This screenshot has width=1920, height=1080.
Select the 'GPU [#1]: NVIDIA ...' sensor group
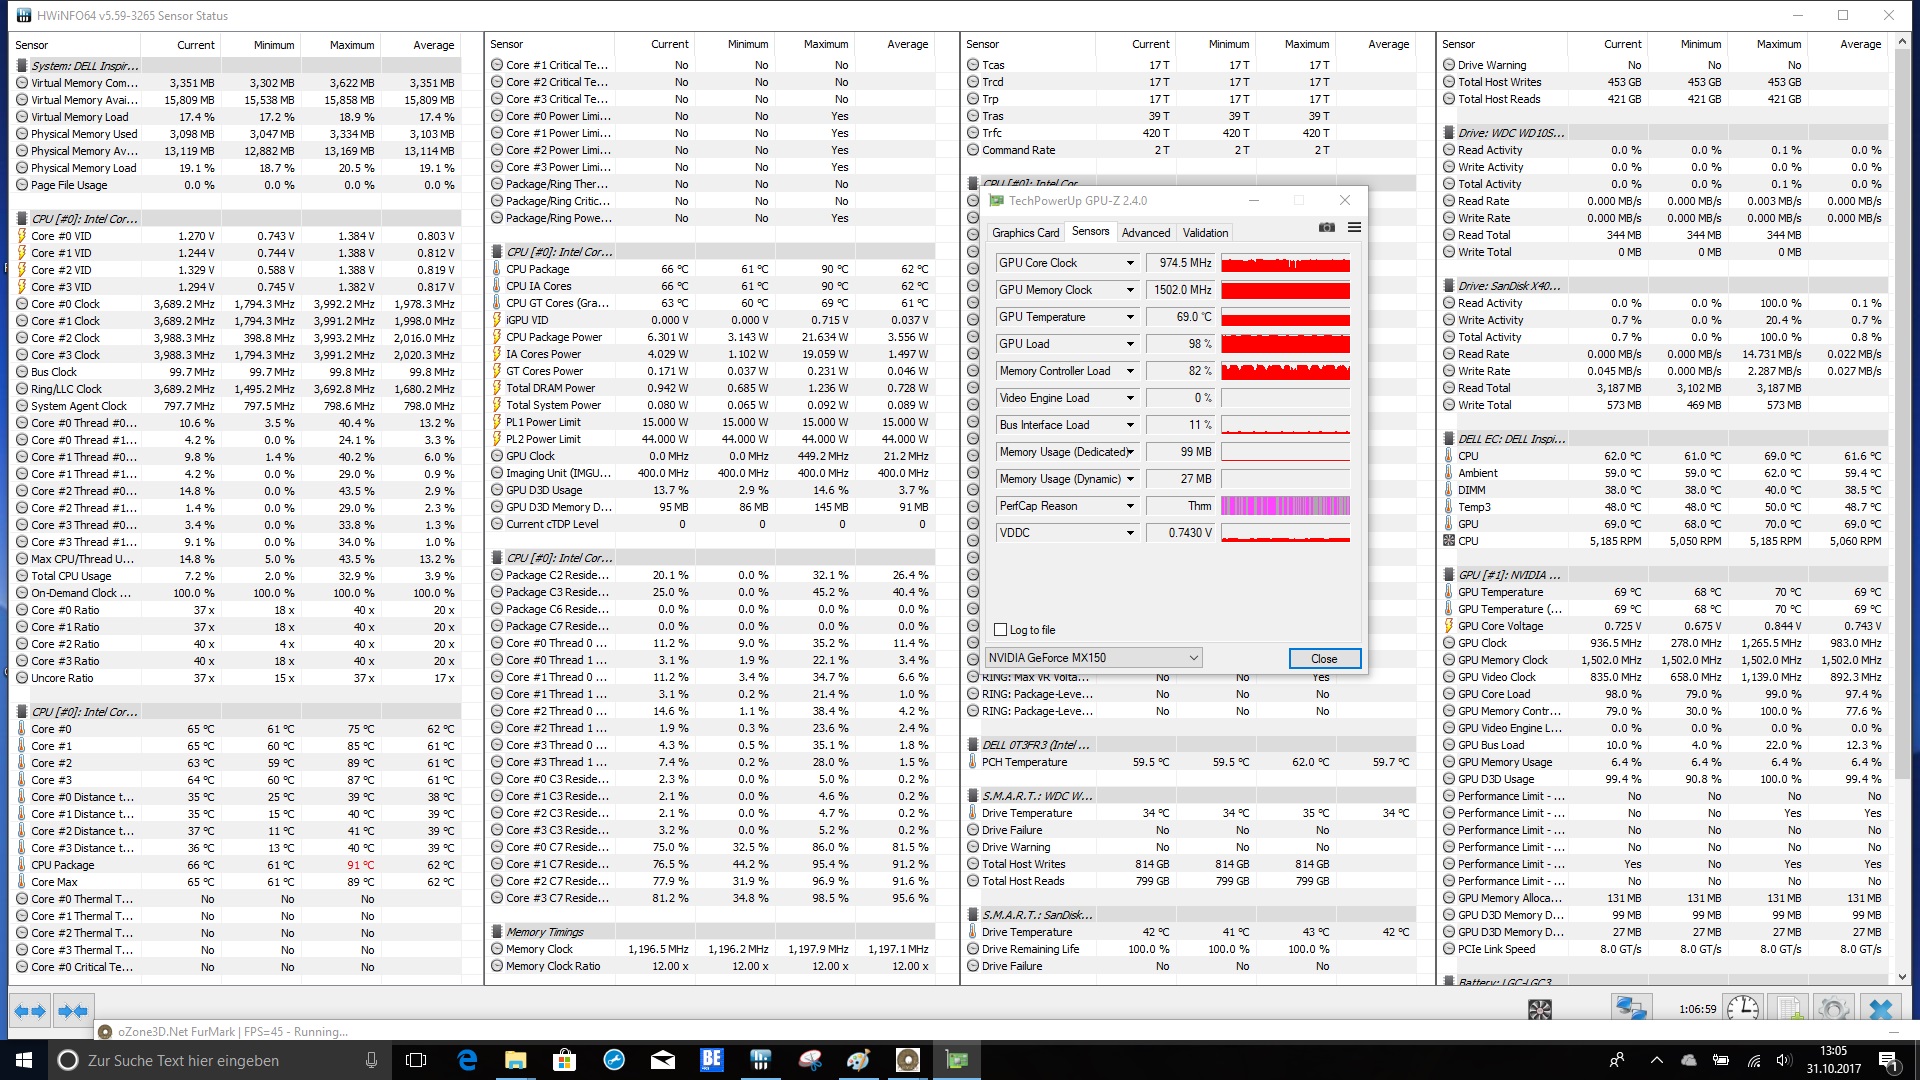click(x=1664, y=575)
